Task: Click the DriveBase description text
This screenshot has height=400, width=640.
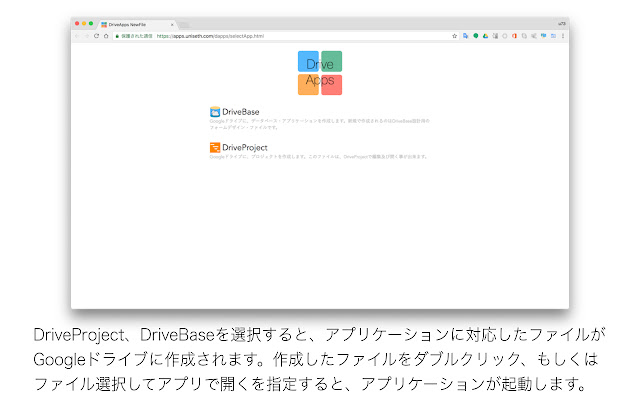Action: (x=320, y=124)
